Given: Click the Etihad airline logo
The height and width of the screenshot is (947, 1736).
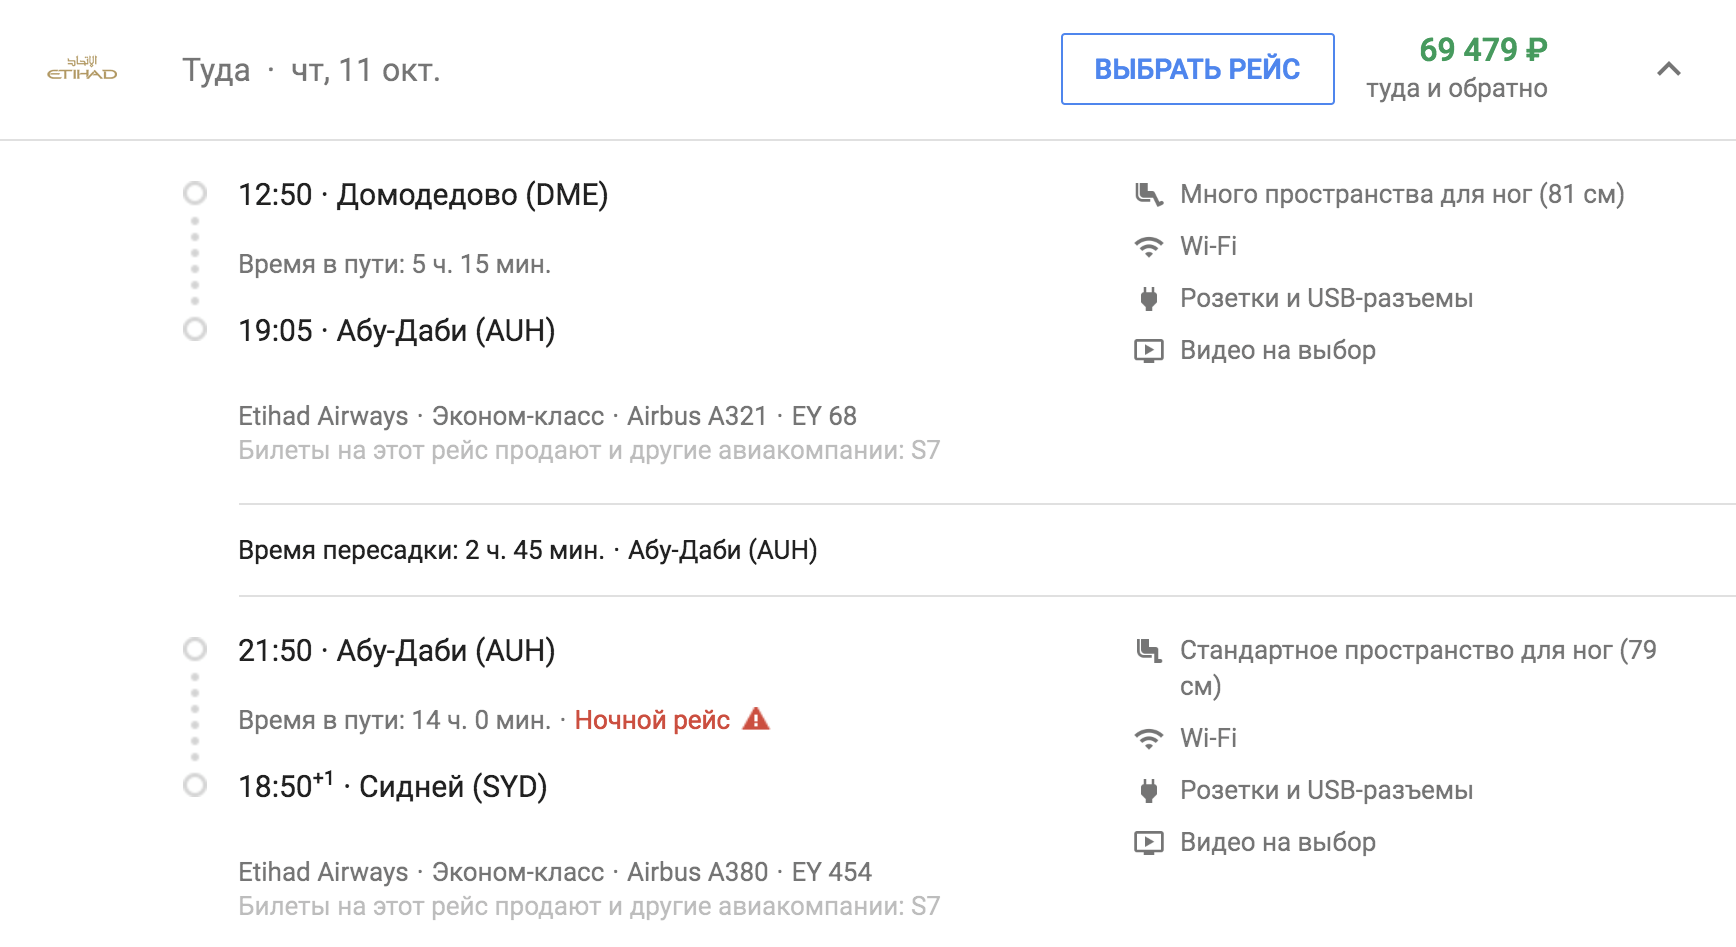Looking at the screenshot, I should tap(82, 69).
